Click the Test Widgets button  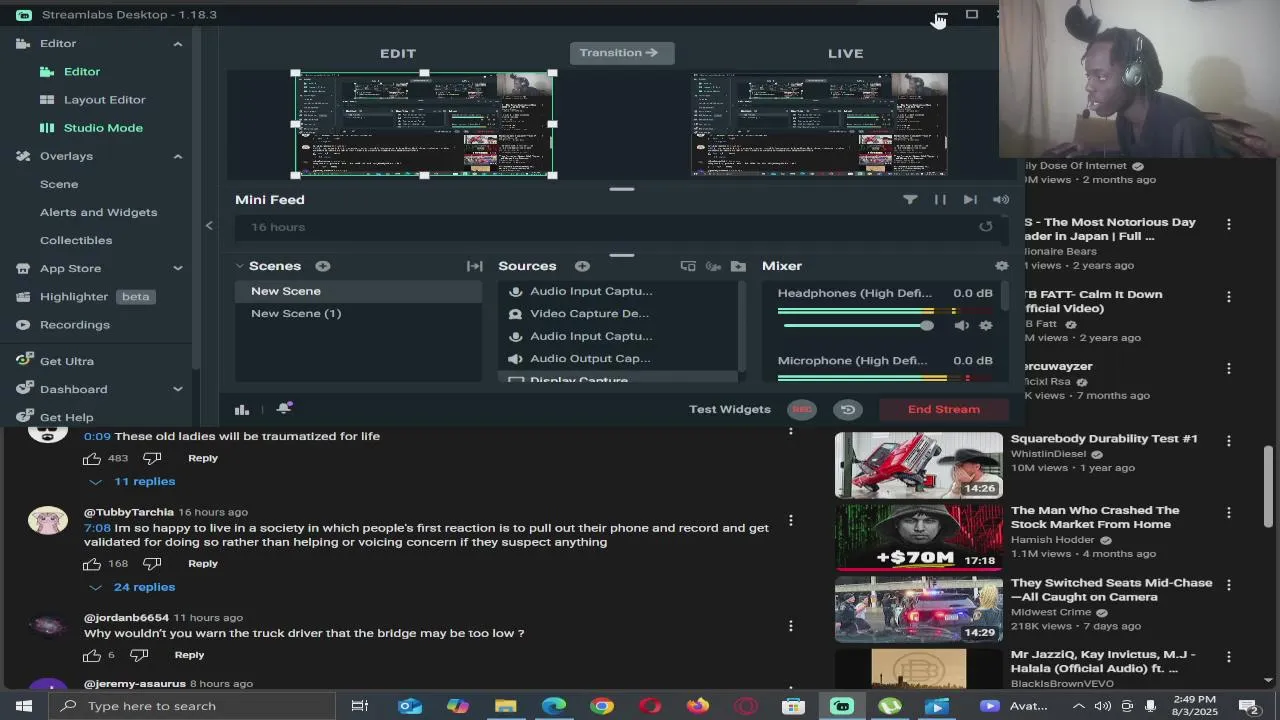click(730, 409)
